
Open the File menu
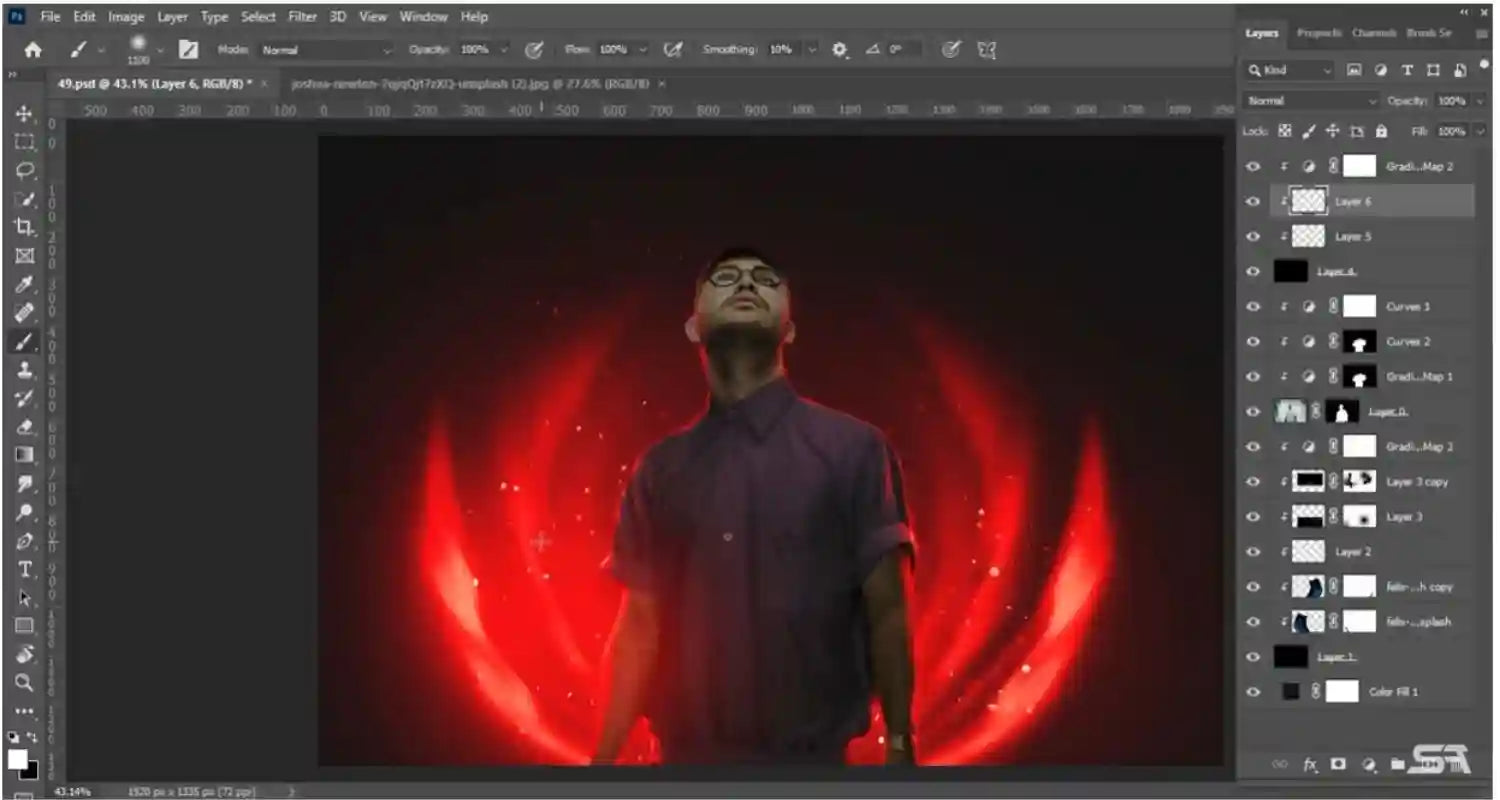tap(50, 17)
